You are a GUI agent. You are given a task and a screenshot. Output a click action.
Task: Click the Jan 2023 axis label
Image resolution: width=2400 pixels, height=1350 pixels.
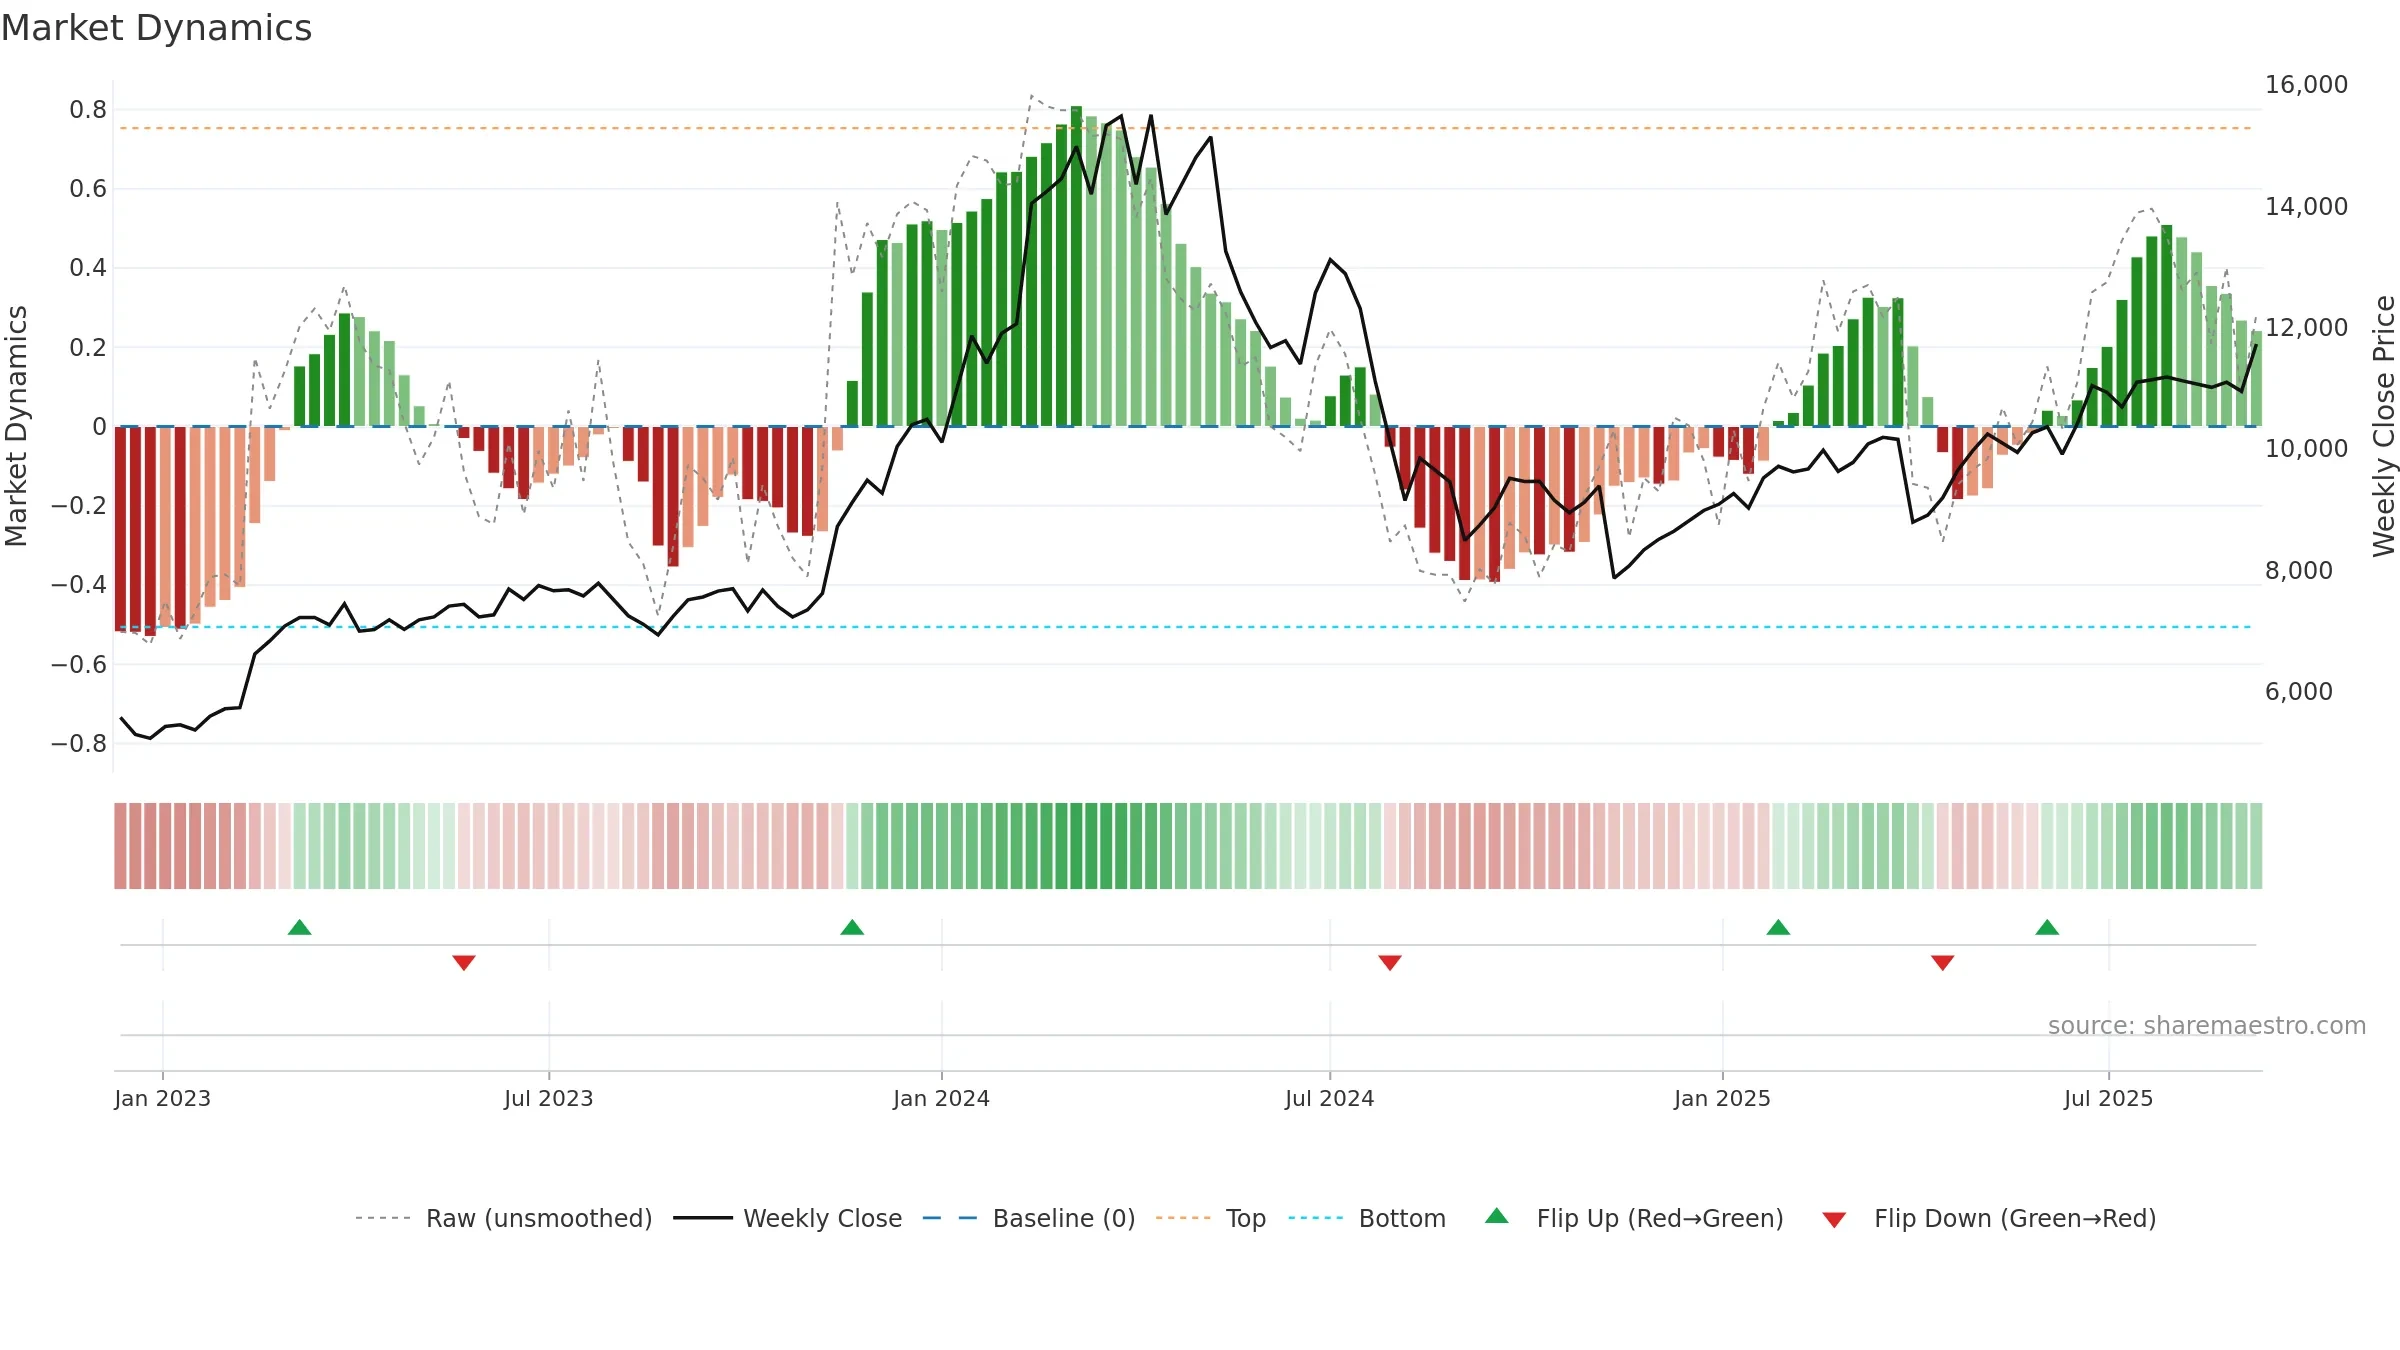pyautogui.click(x=163, y=1098)
